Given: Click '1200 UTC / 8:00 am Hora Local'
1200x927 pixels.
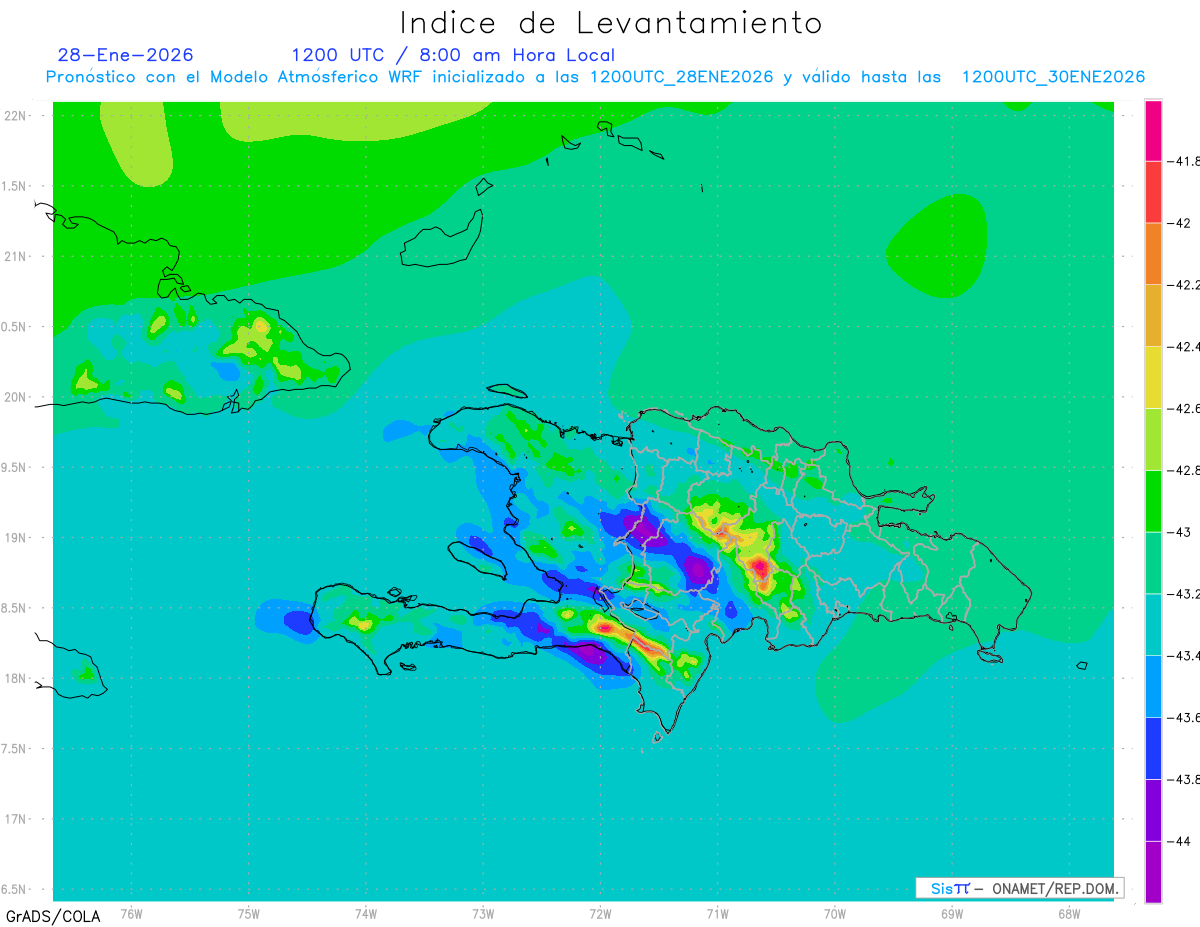Looking at the screenshot, I should [453, 55].
